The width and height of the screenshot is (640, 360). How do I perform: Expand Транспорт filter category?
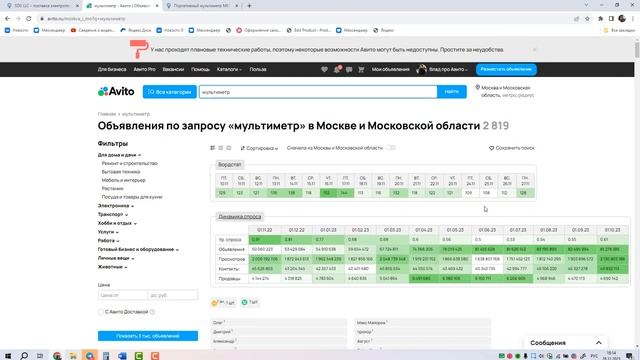[x=113, y=214]
